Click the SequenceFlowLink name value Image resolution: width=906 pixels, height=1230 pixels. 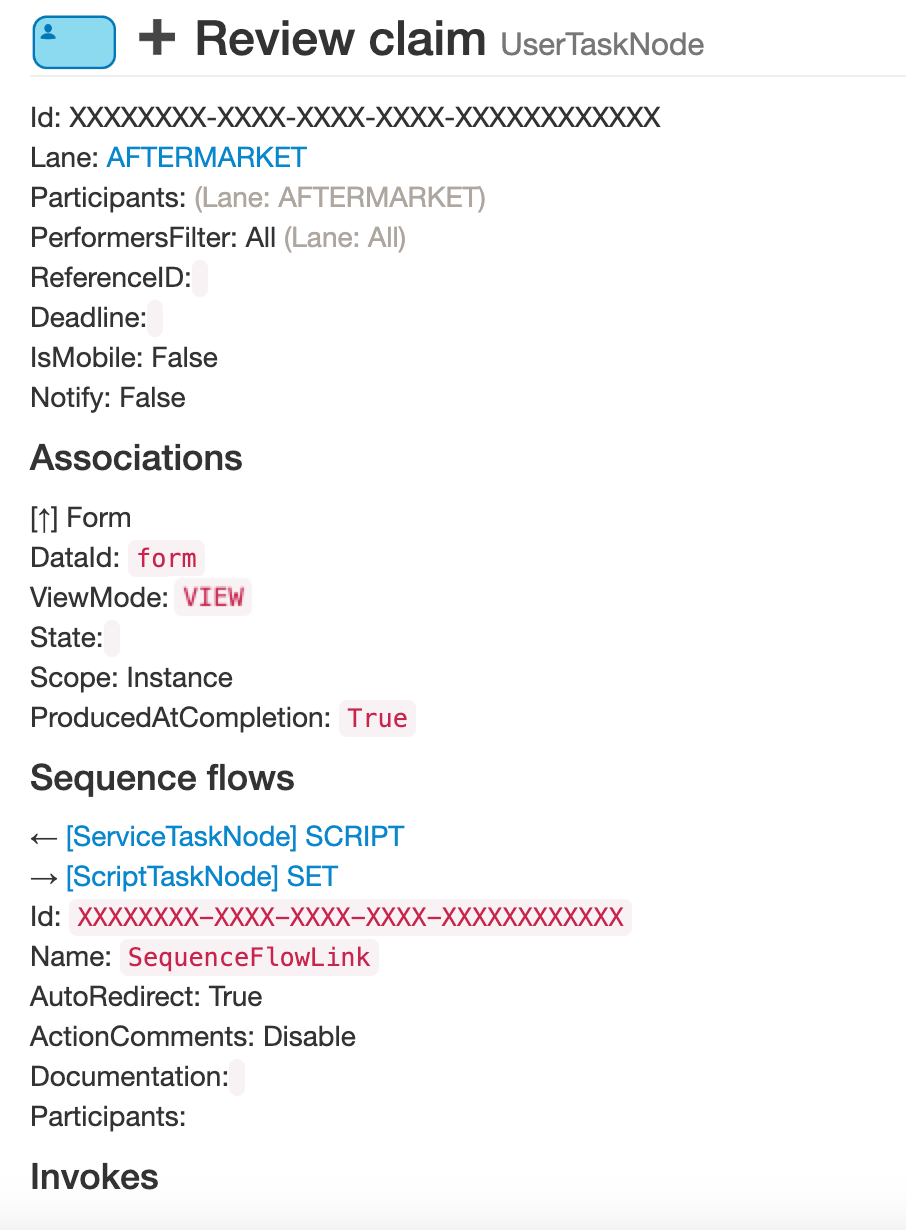pyautogui.click(x=249, y=957)
